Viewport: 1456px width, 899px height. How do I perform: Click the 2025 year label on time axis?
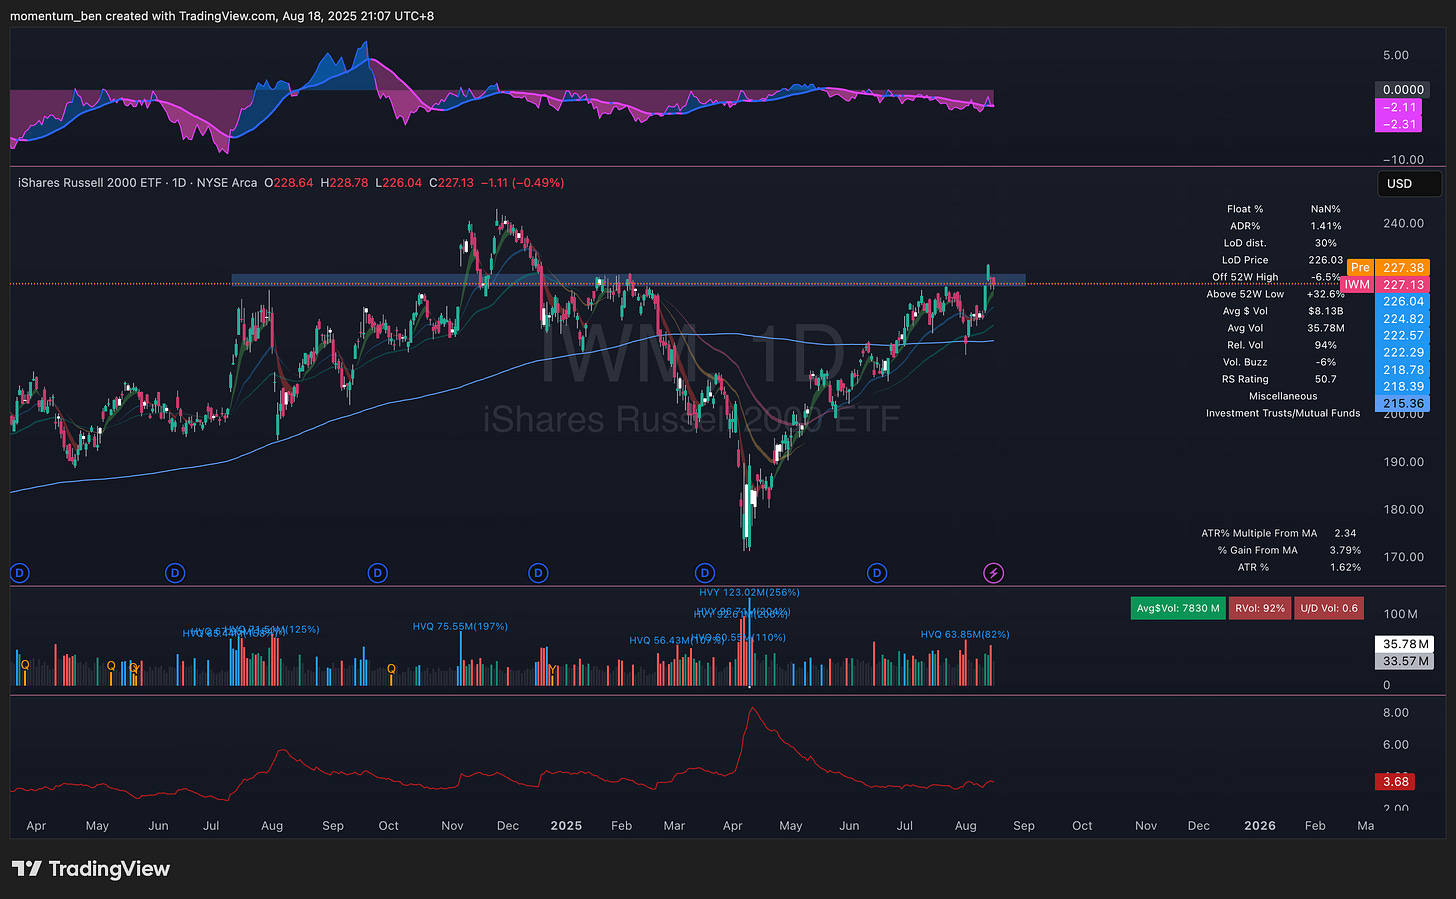point(566,826)
